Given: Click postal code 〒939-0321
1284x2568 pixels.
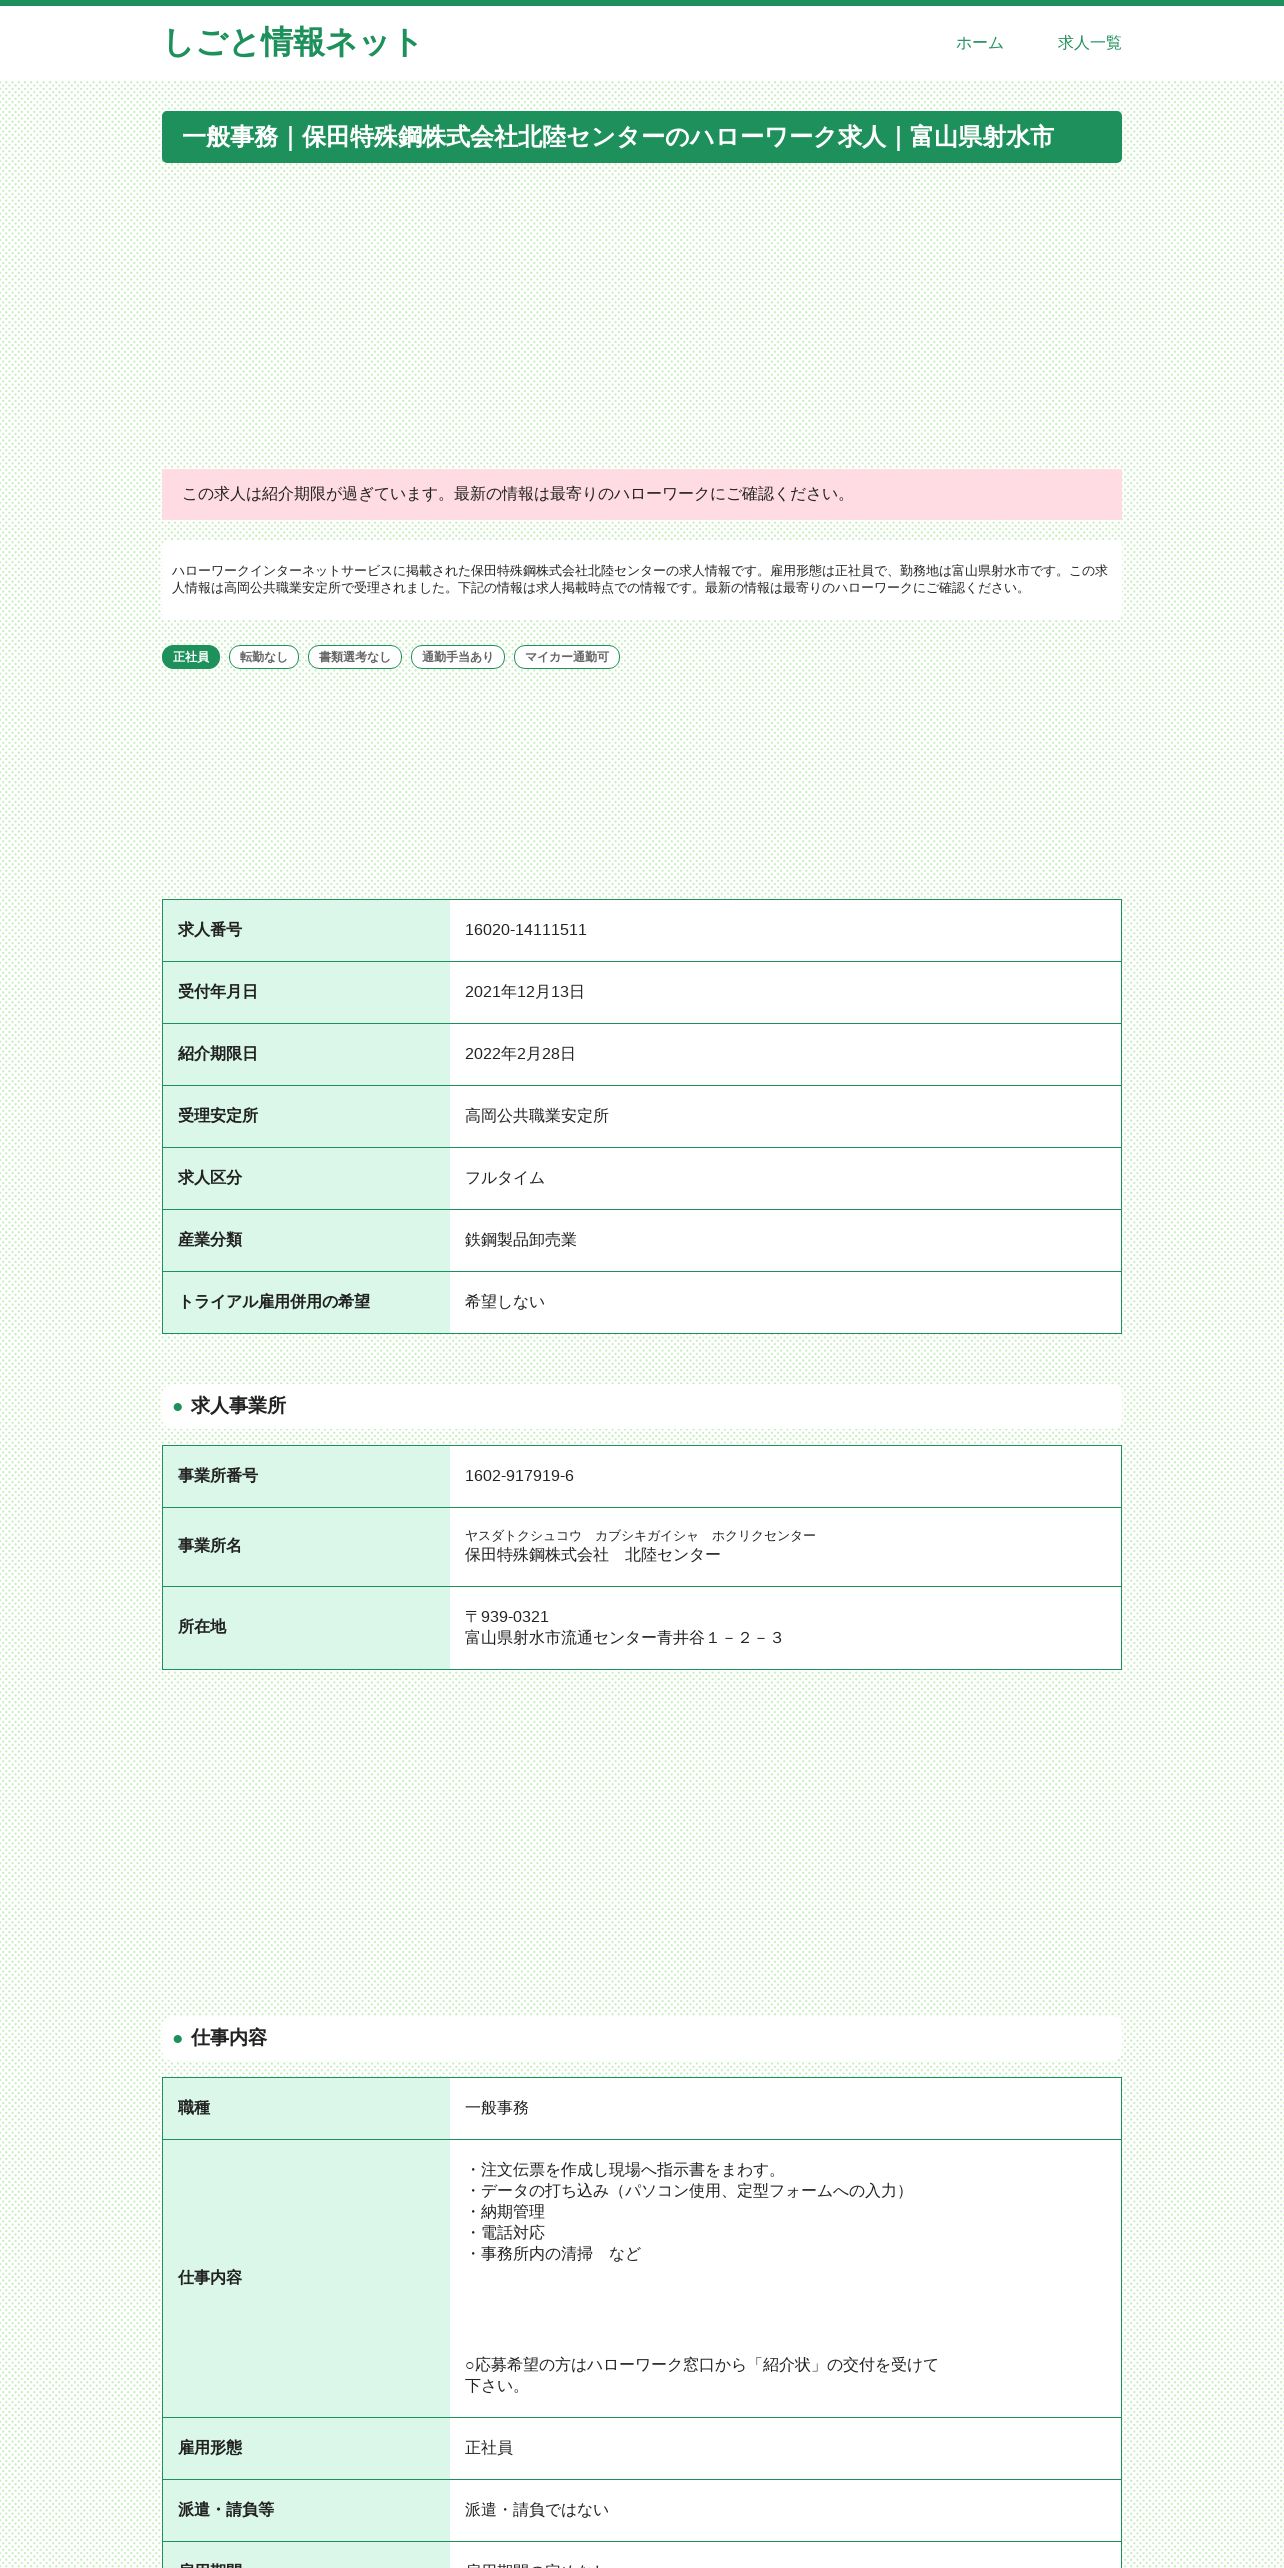Looking at the screenshot, I should (507, 1617).
